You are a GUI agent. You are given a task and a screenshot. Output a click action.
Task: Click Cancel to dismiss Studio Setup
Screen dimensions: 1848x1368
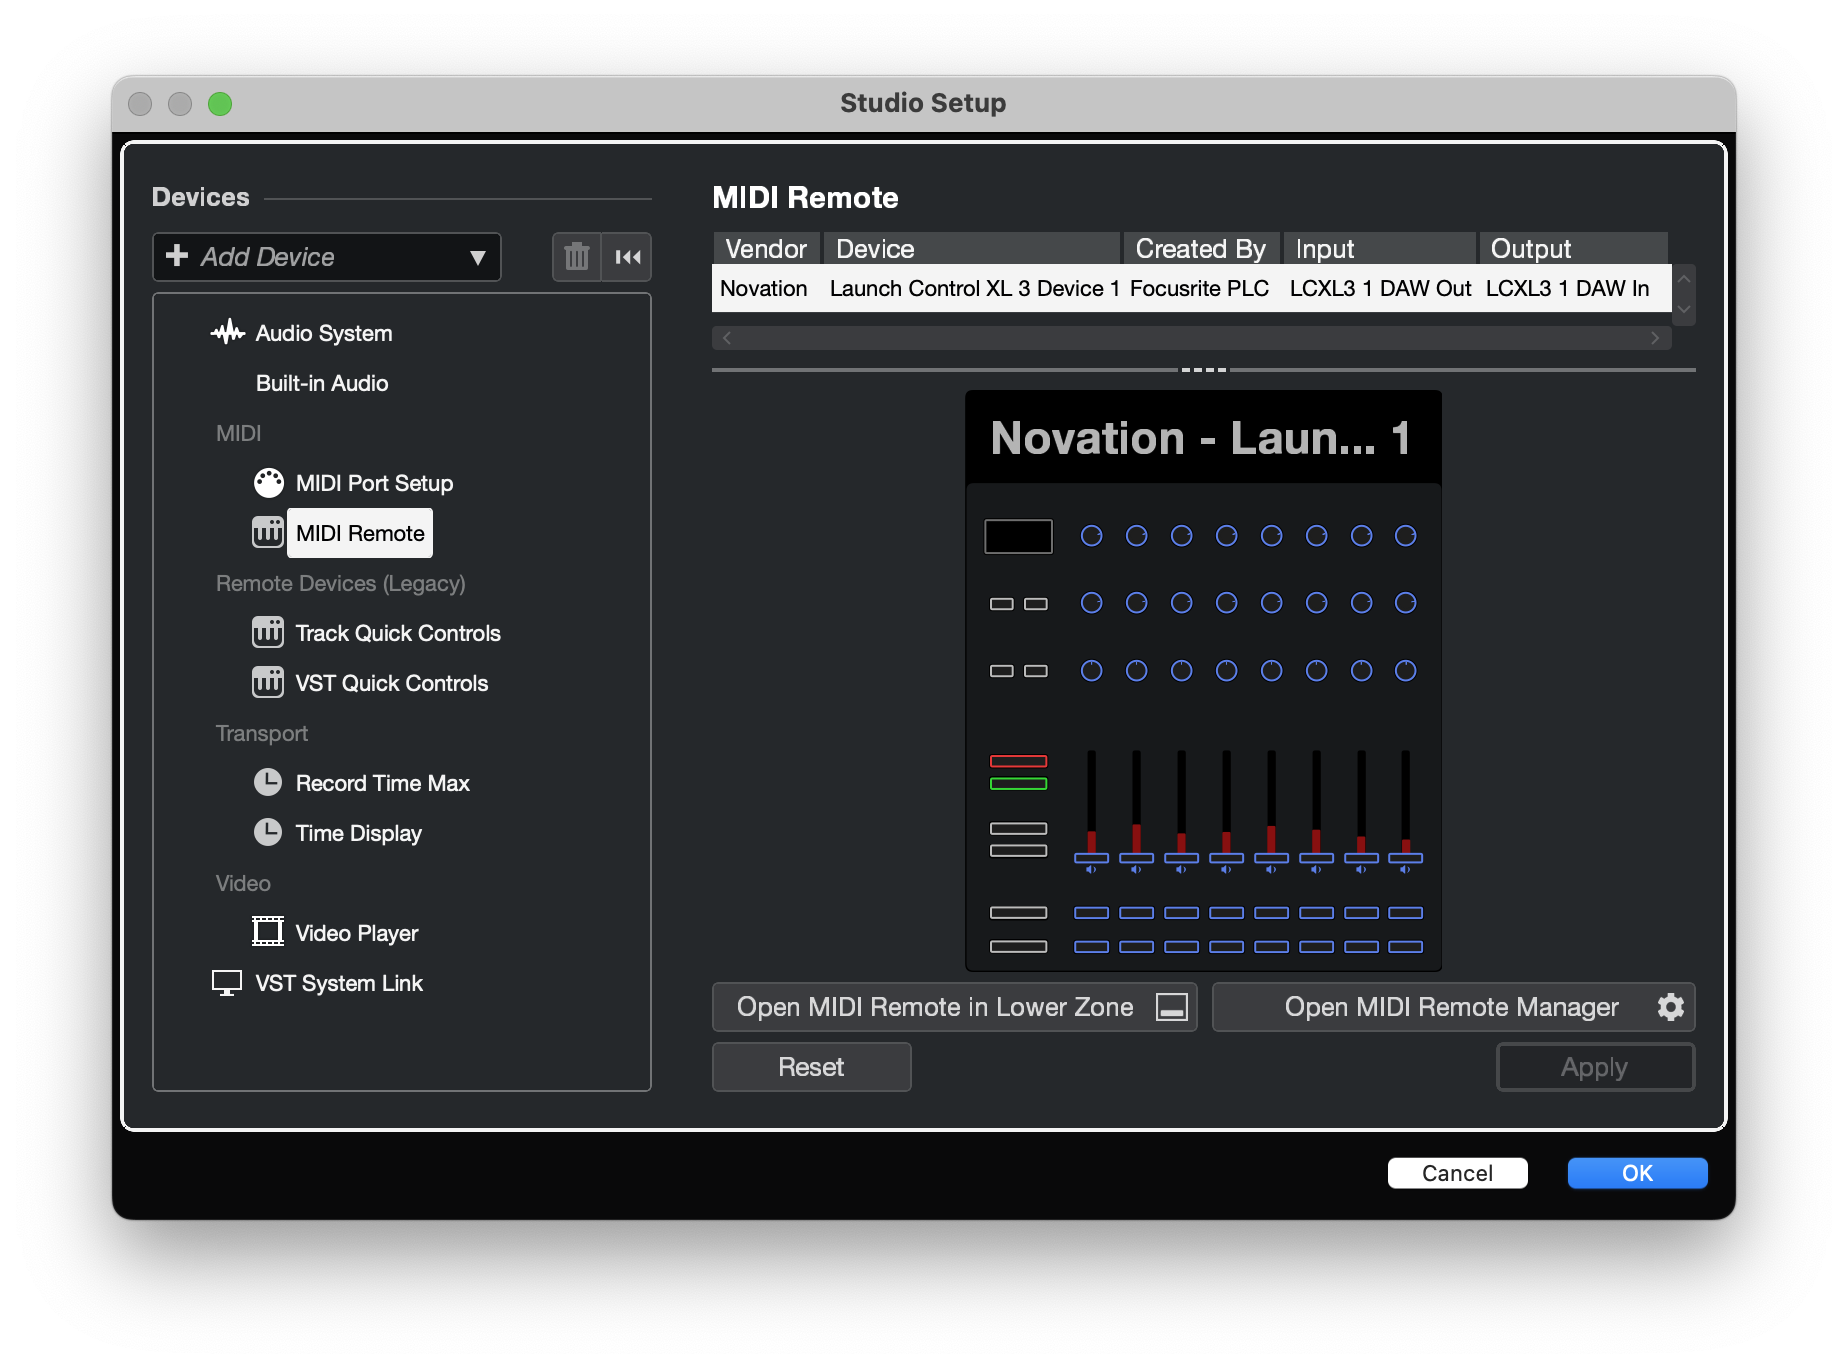point(1457,1173)
